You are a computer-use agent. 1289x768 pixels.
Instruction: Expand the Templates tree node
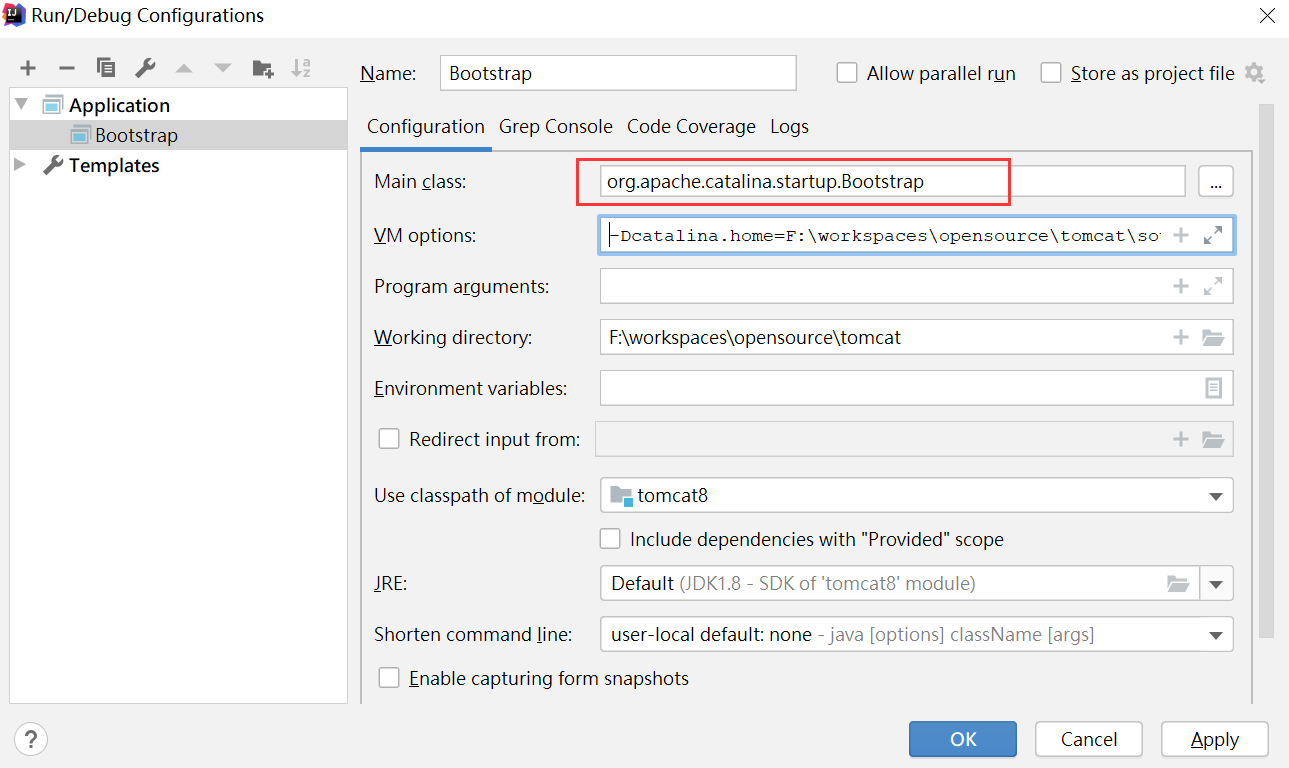coord(21,165)
